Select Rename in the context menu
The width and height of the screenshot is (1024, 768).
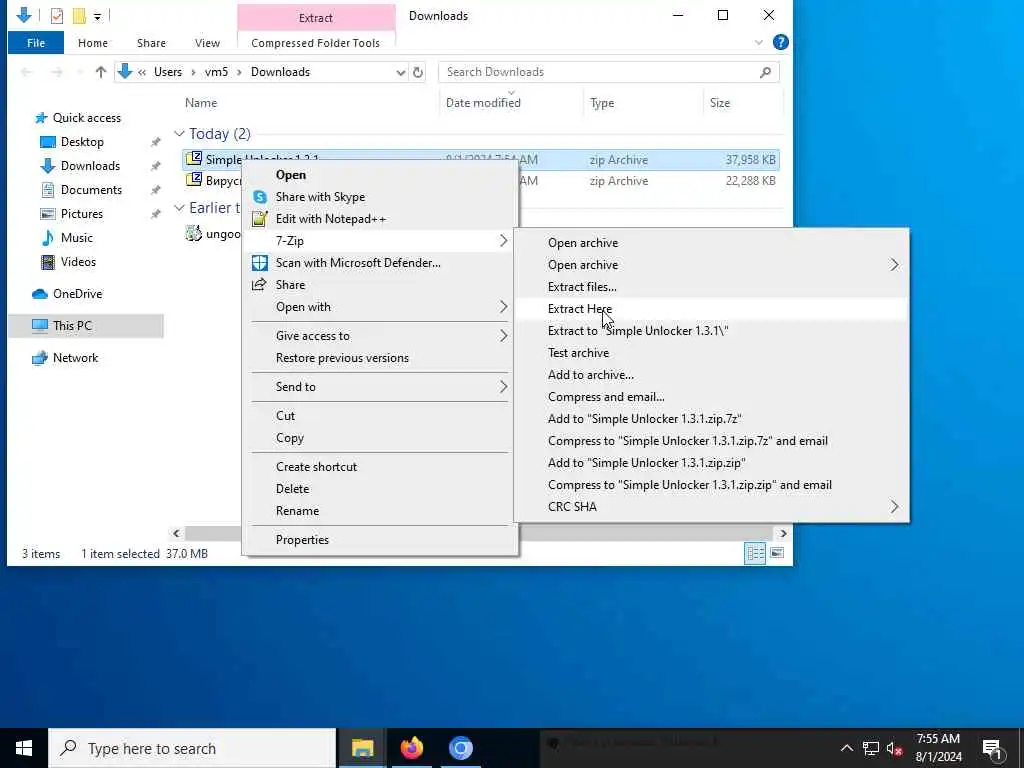pos(380,511)
